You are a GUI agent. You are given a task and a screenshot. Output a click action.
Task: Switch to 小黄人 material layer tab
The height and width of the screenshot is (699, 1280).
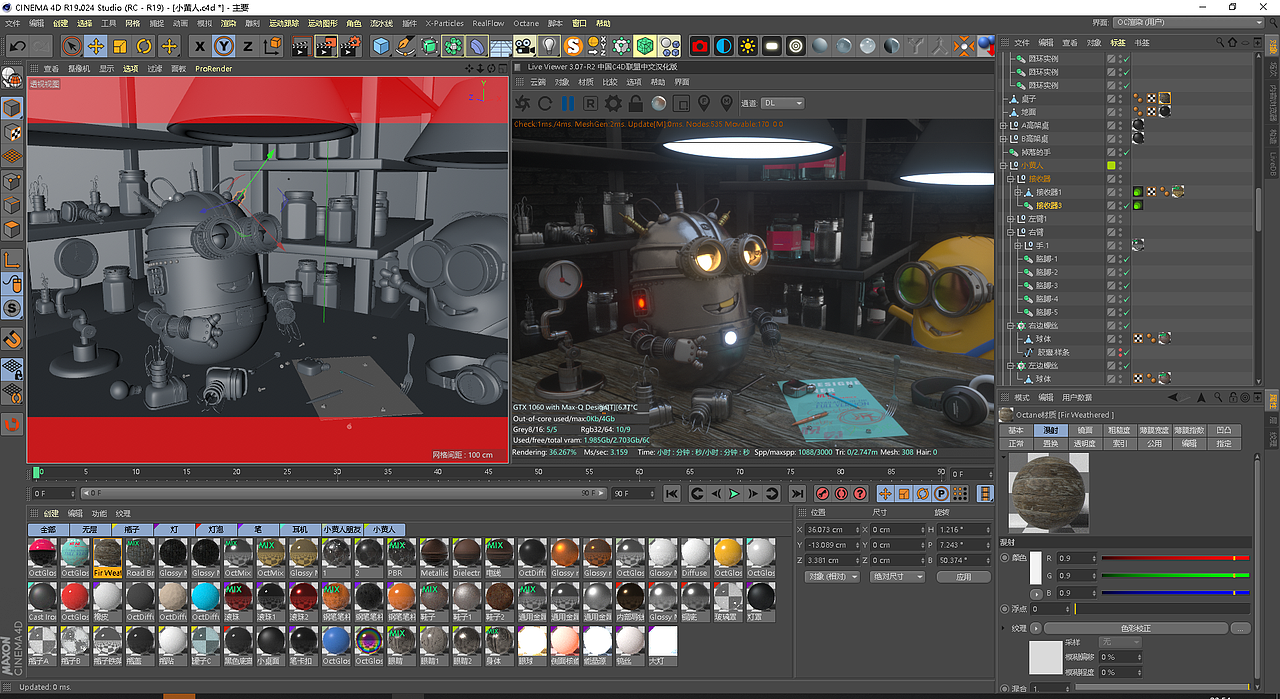[385, 529]
